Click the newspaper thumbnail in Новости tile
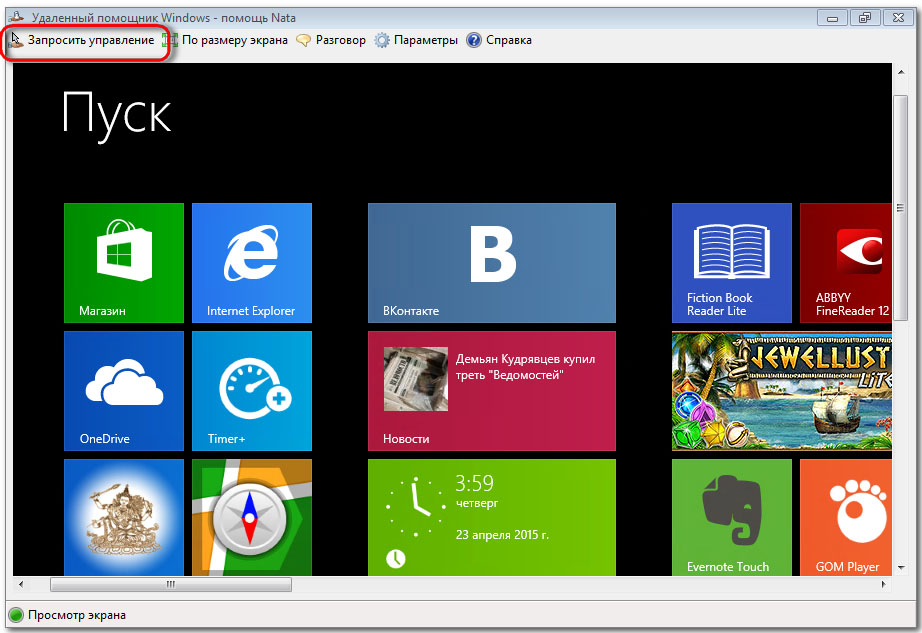The image size is (922, 633). [x=416, y=379]
